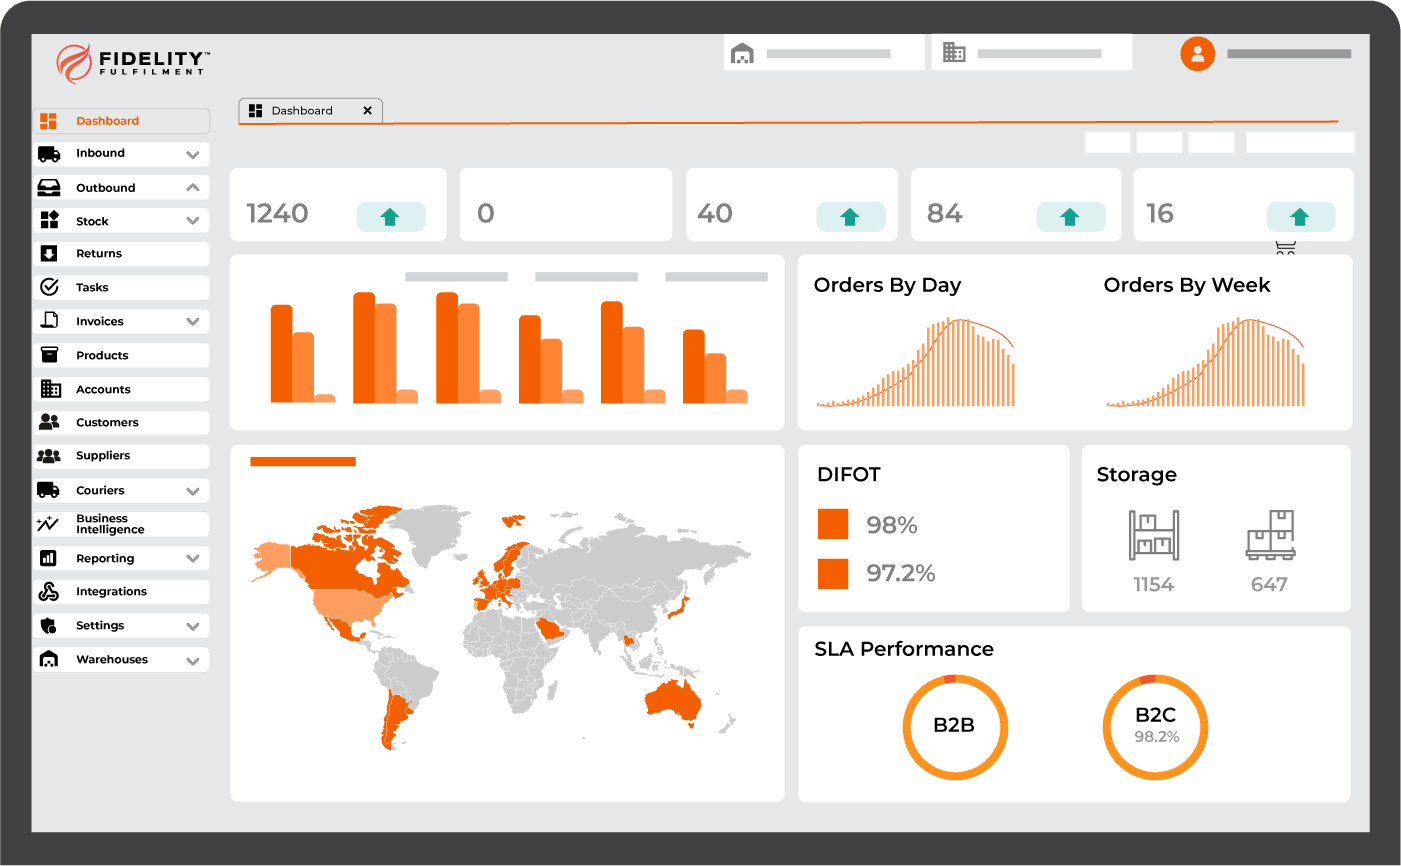Click the warehouse icon in top header

[x=742, y=53]
